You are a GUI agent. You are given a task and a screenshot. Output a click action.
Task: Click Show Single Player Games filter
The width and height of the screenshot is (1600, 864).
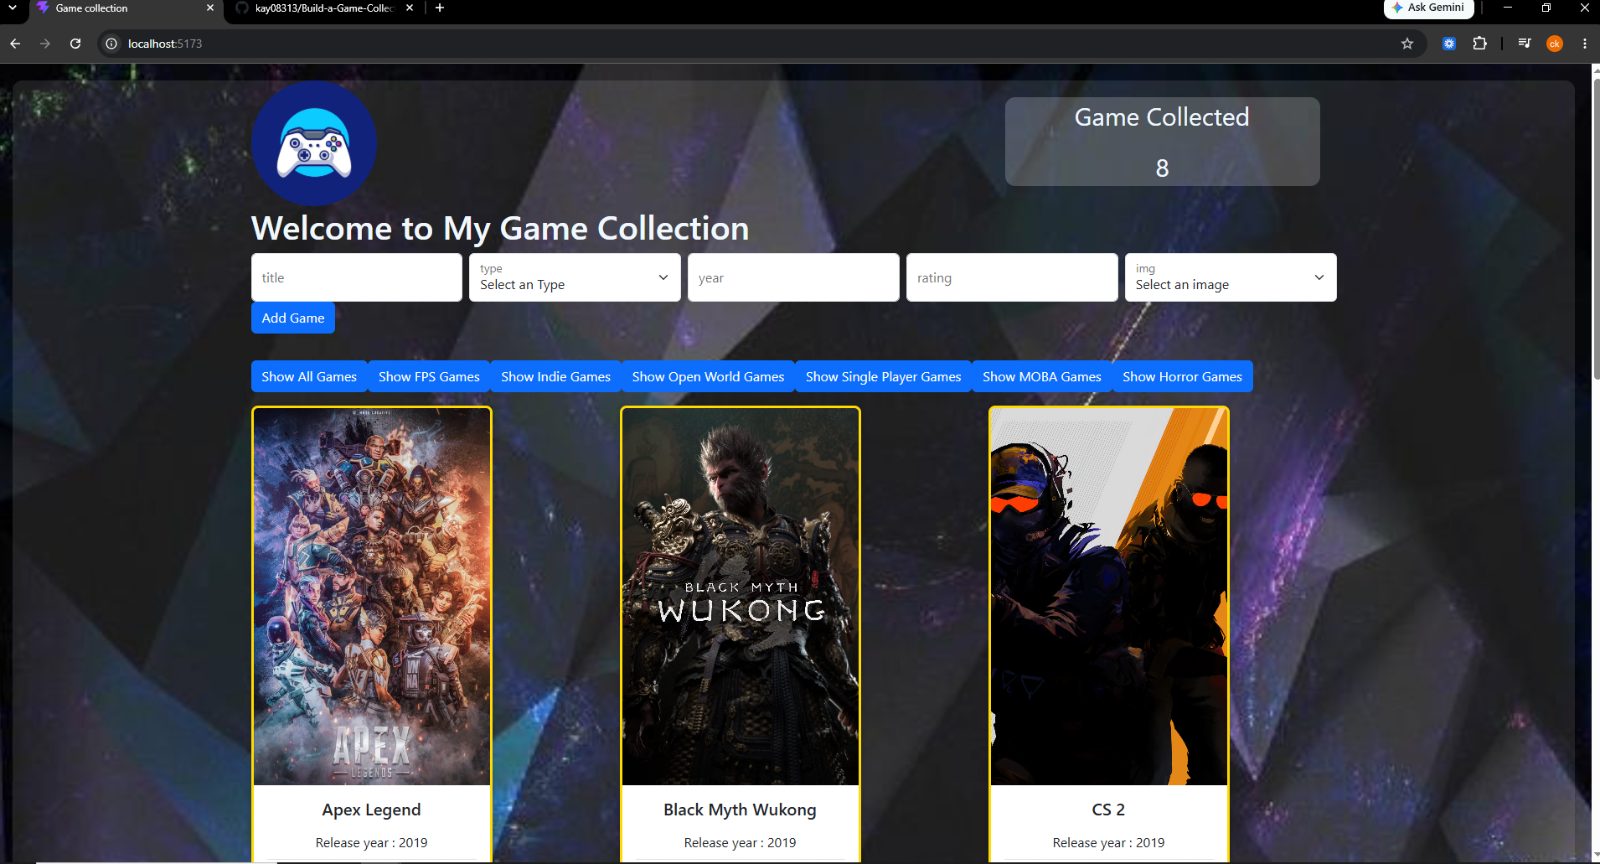tap(883, 376)
